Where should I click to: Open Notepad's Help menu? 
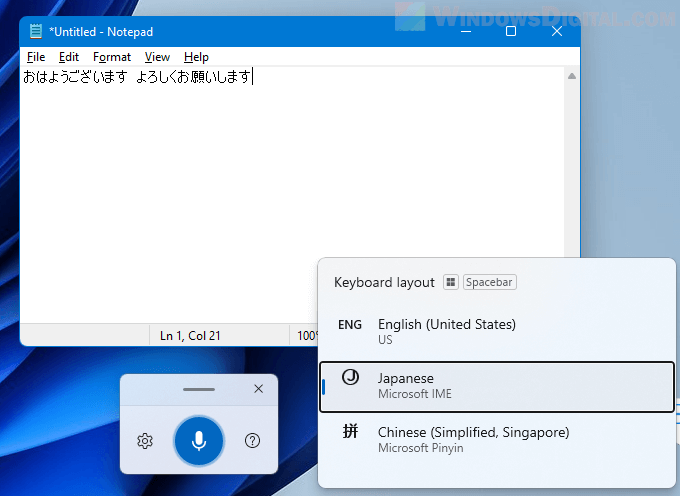[x=196, y=57]
